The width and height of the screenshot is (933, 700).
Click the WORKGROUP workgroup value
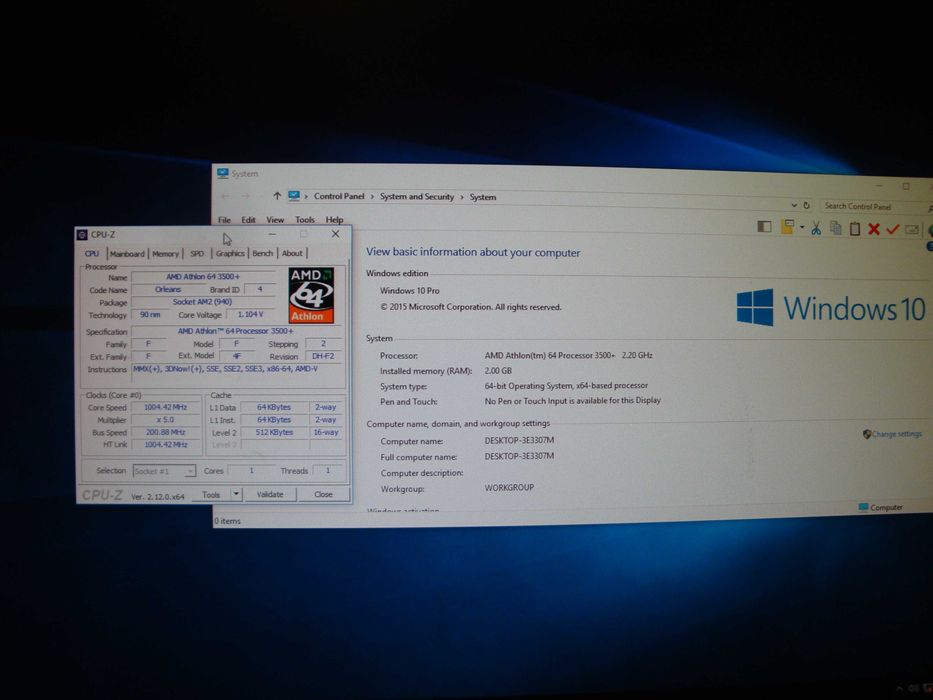pyautogui.click(x=509, y=487)
